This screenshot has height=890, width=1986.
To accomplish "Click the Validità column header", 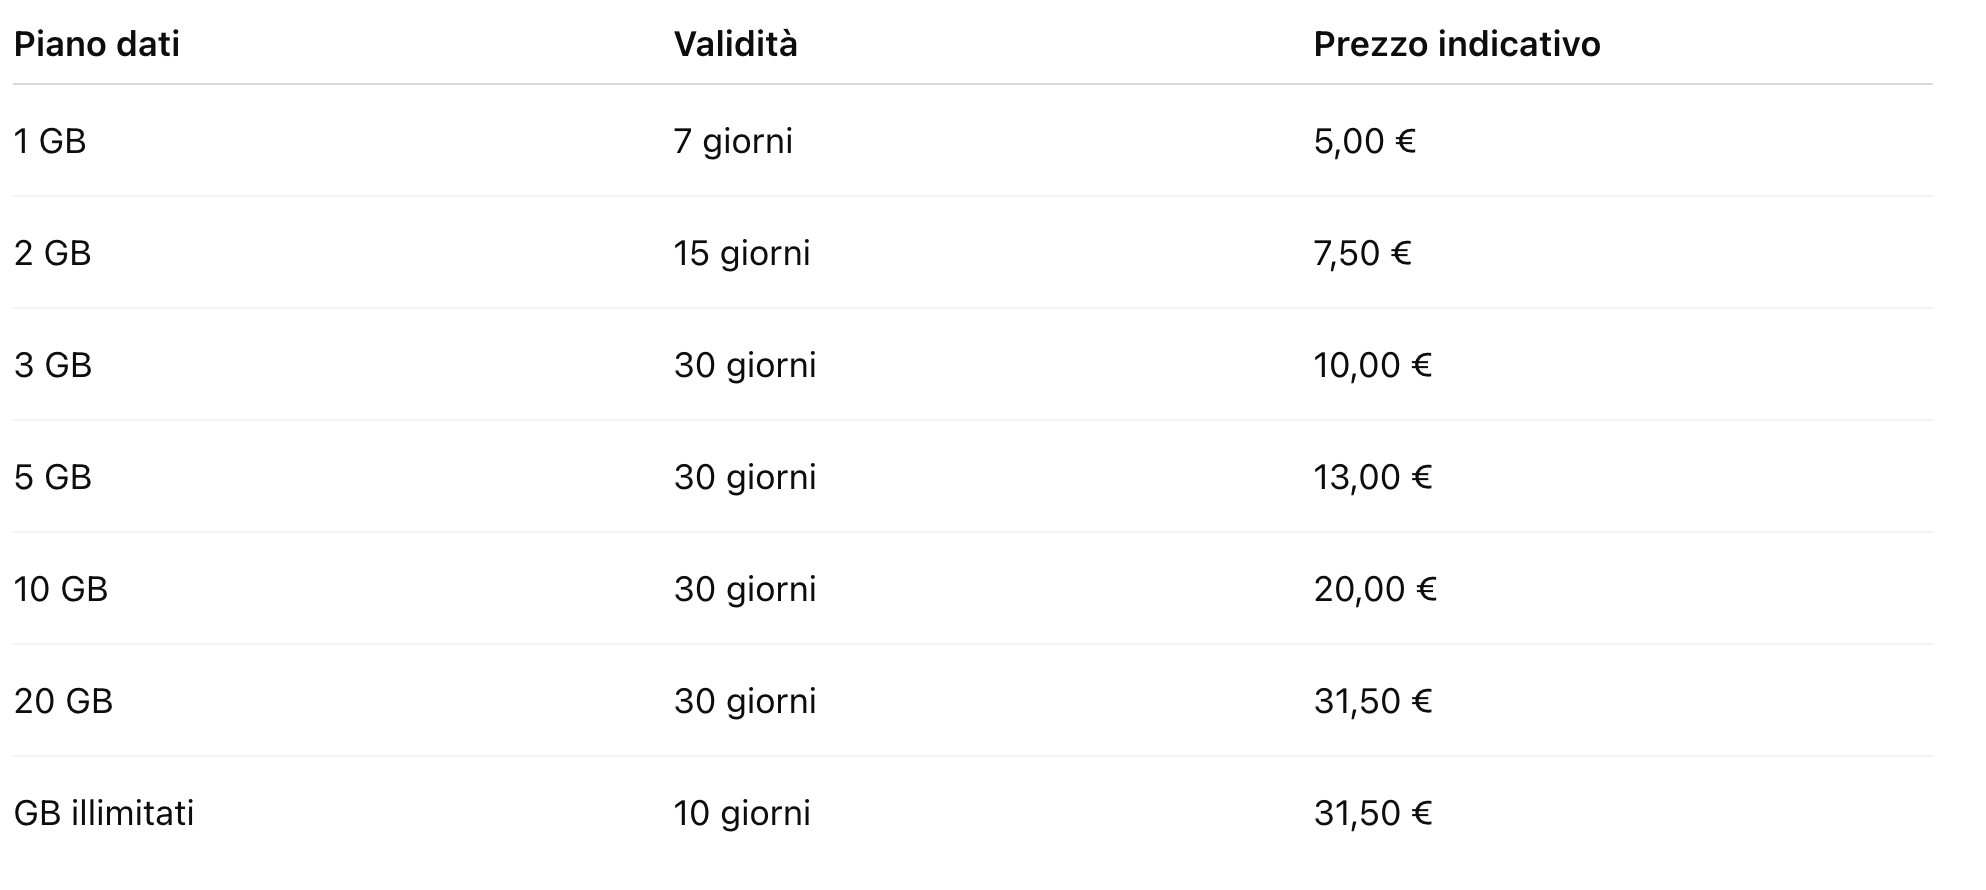I will coord(735,44).
